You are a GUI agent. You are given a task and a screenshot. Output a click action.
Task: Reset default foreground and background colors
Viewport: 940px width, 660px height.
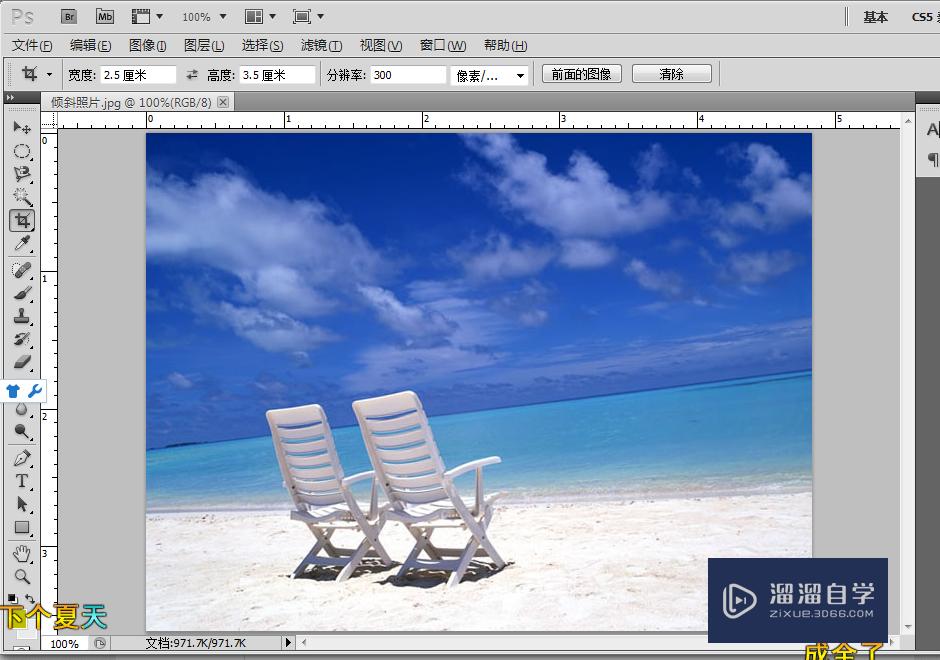[12, 598]
